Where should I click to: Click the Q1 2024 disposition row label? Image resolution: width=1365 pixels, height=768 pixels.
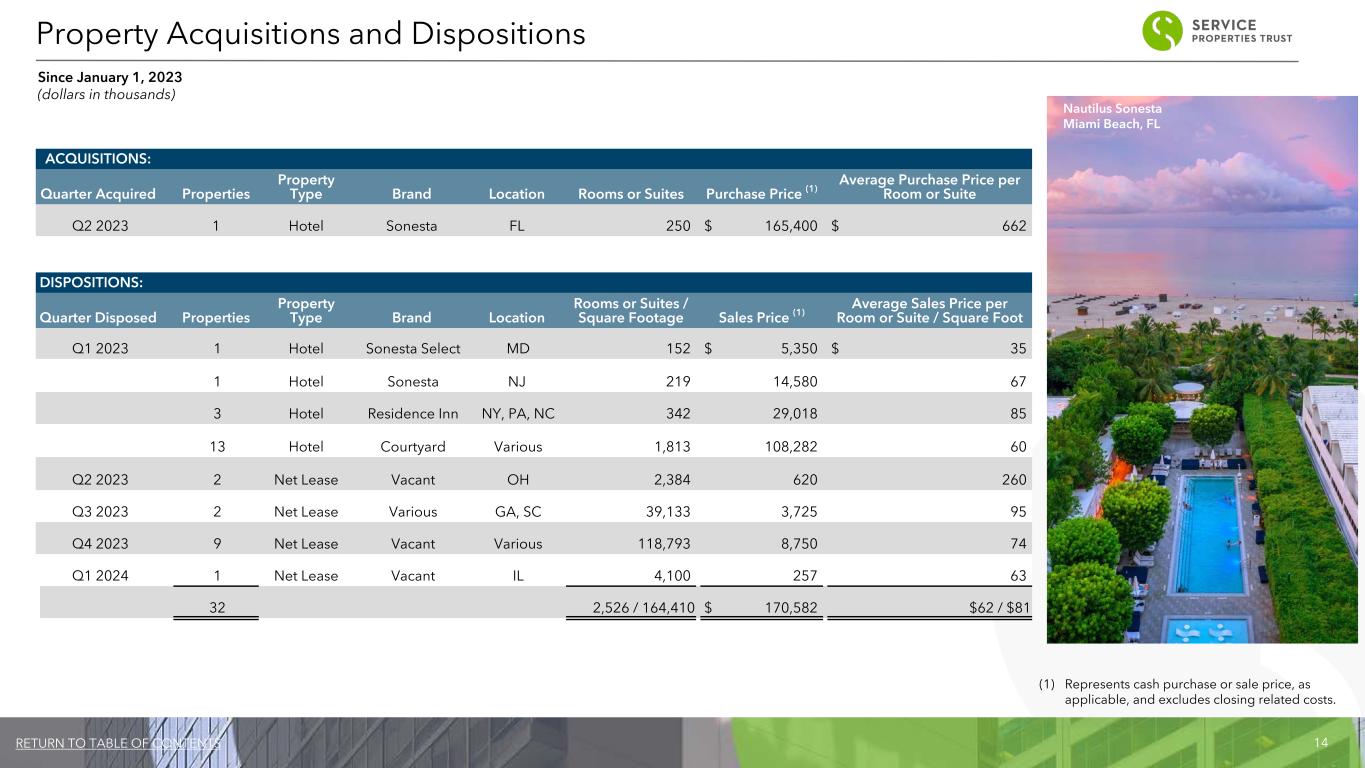click(99, 575)
